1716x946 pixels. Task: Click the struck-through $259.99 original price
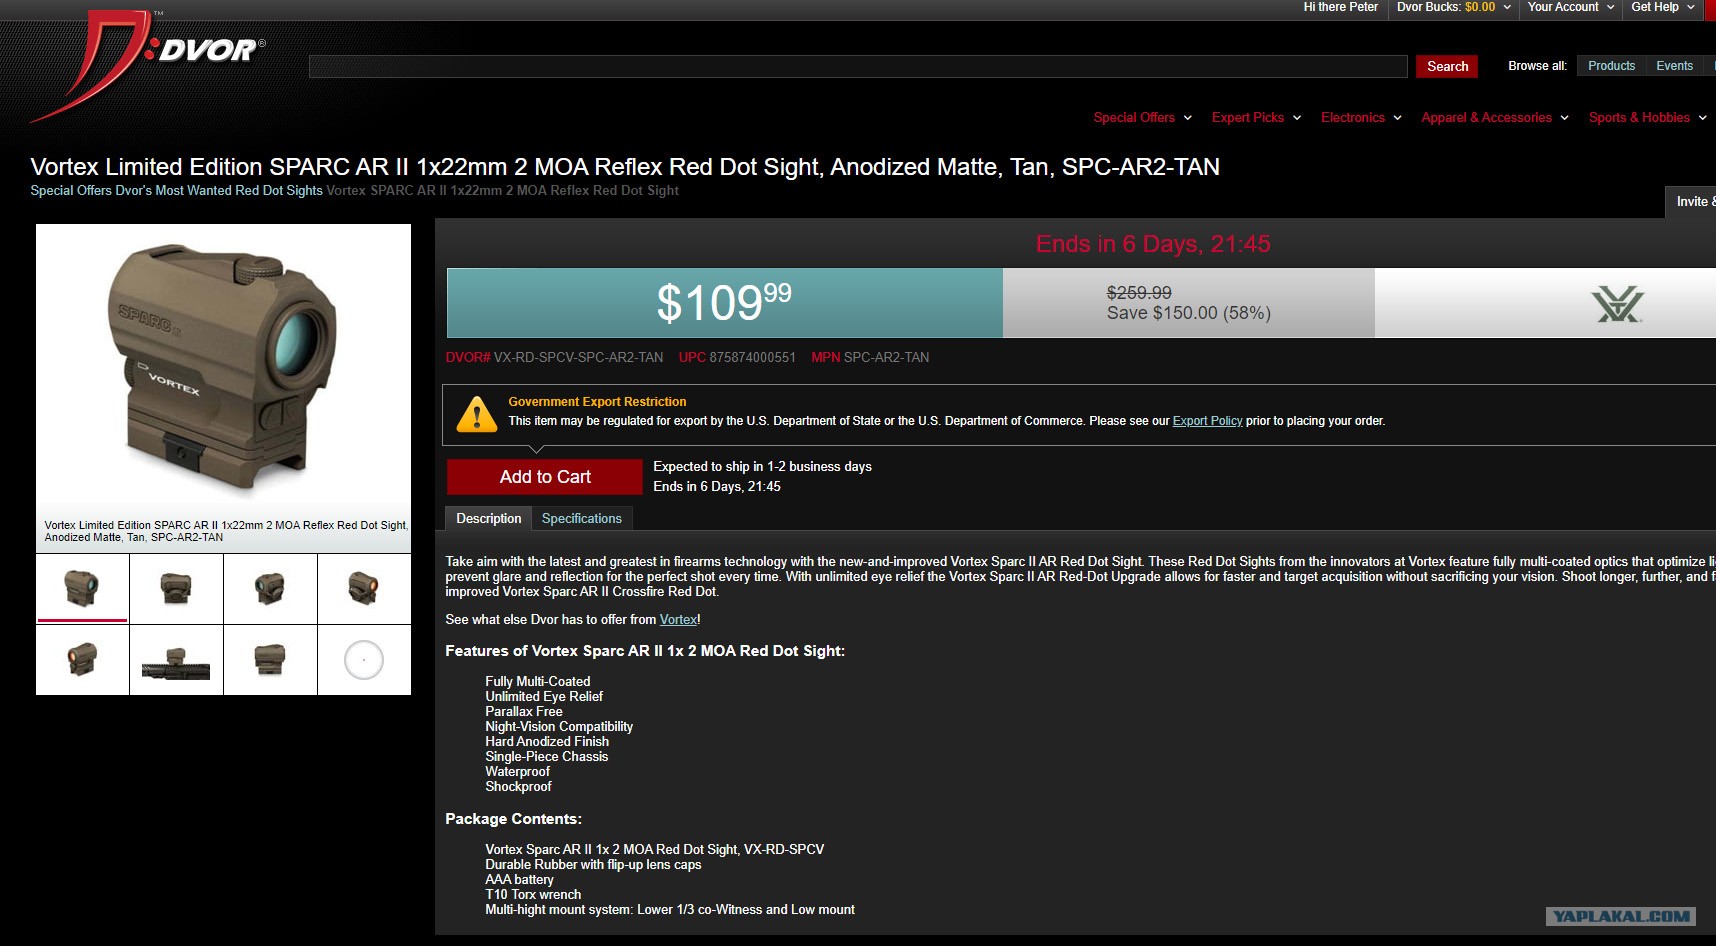point(1139,293)
